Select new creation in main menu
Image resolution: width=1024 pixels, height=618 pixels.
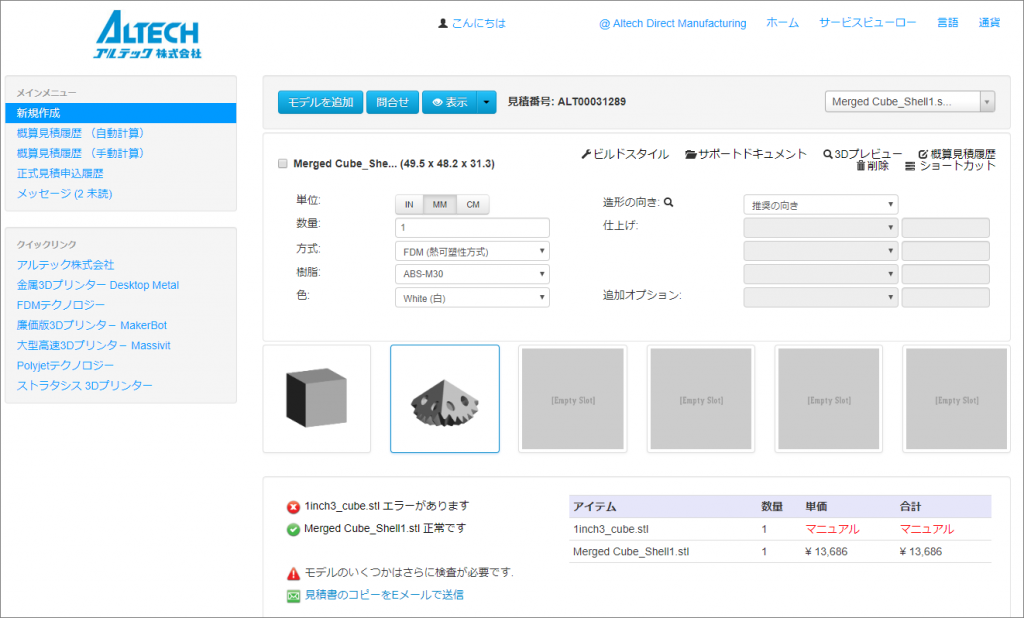click(x=120, y=113)
